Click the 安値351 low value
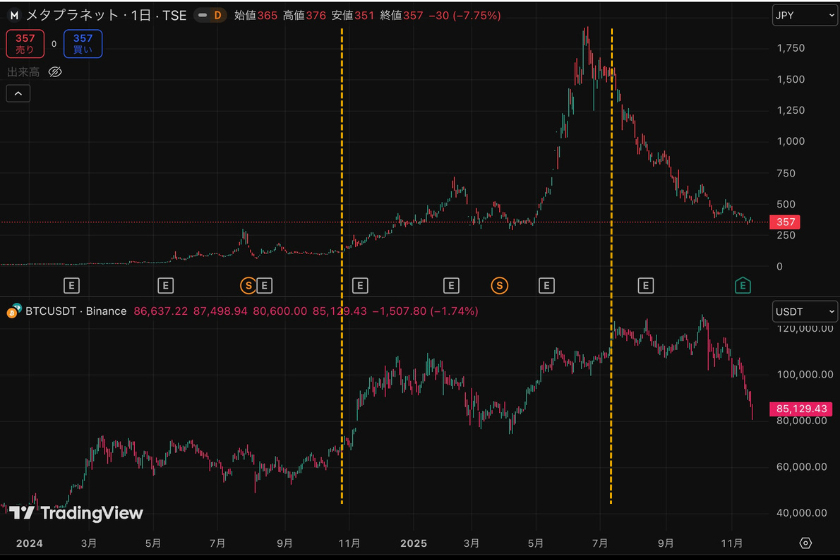Screen dimensions: 840x560 pos(352,16)
